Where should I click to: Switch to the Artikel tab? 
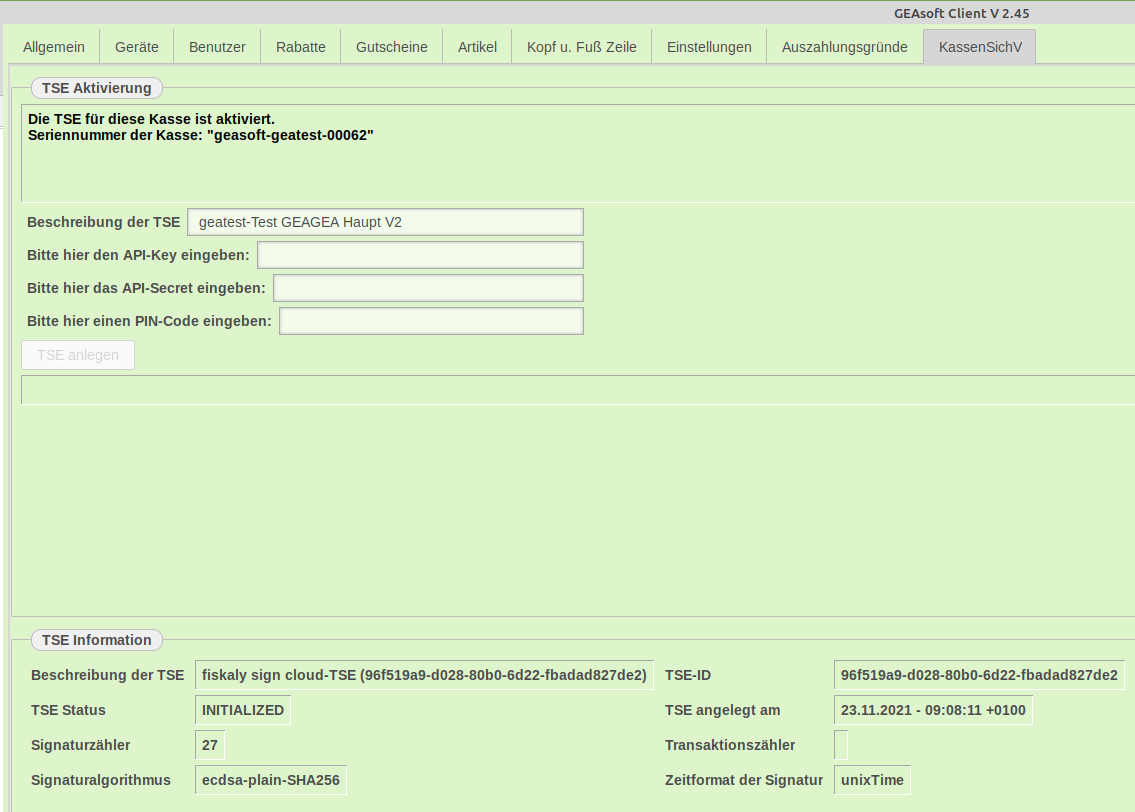tap(477, 47)
